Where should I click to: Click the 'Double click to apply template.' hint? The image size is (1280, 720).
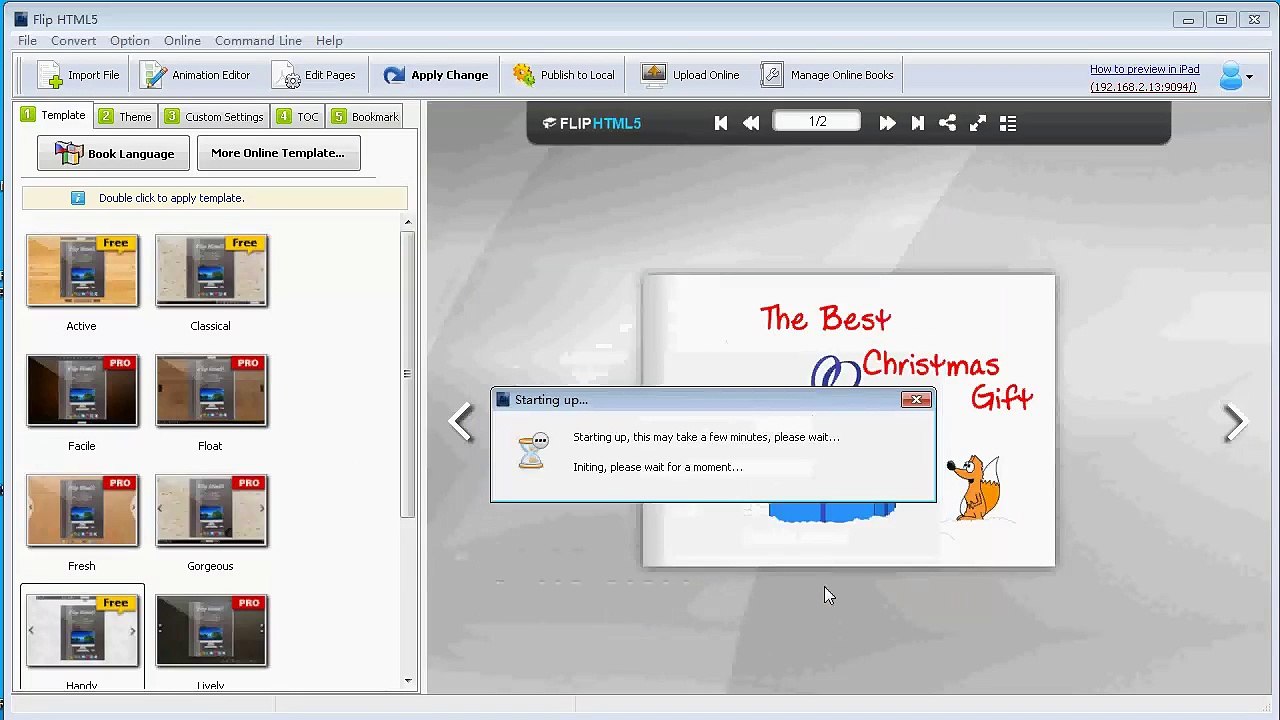pyautogui.click(x=171, y=198)
